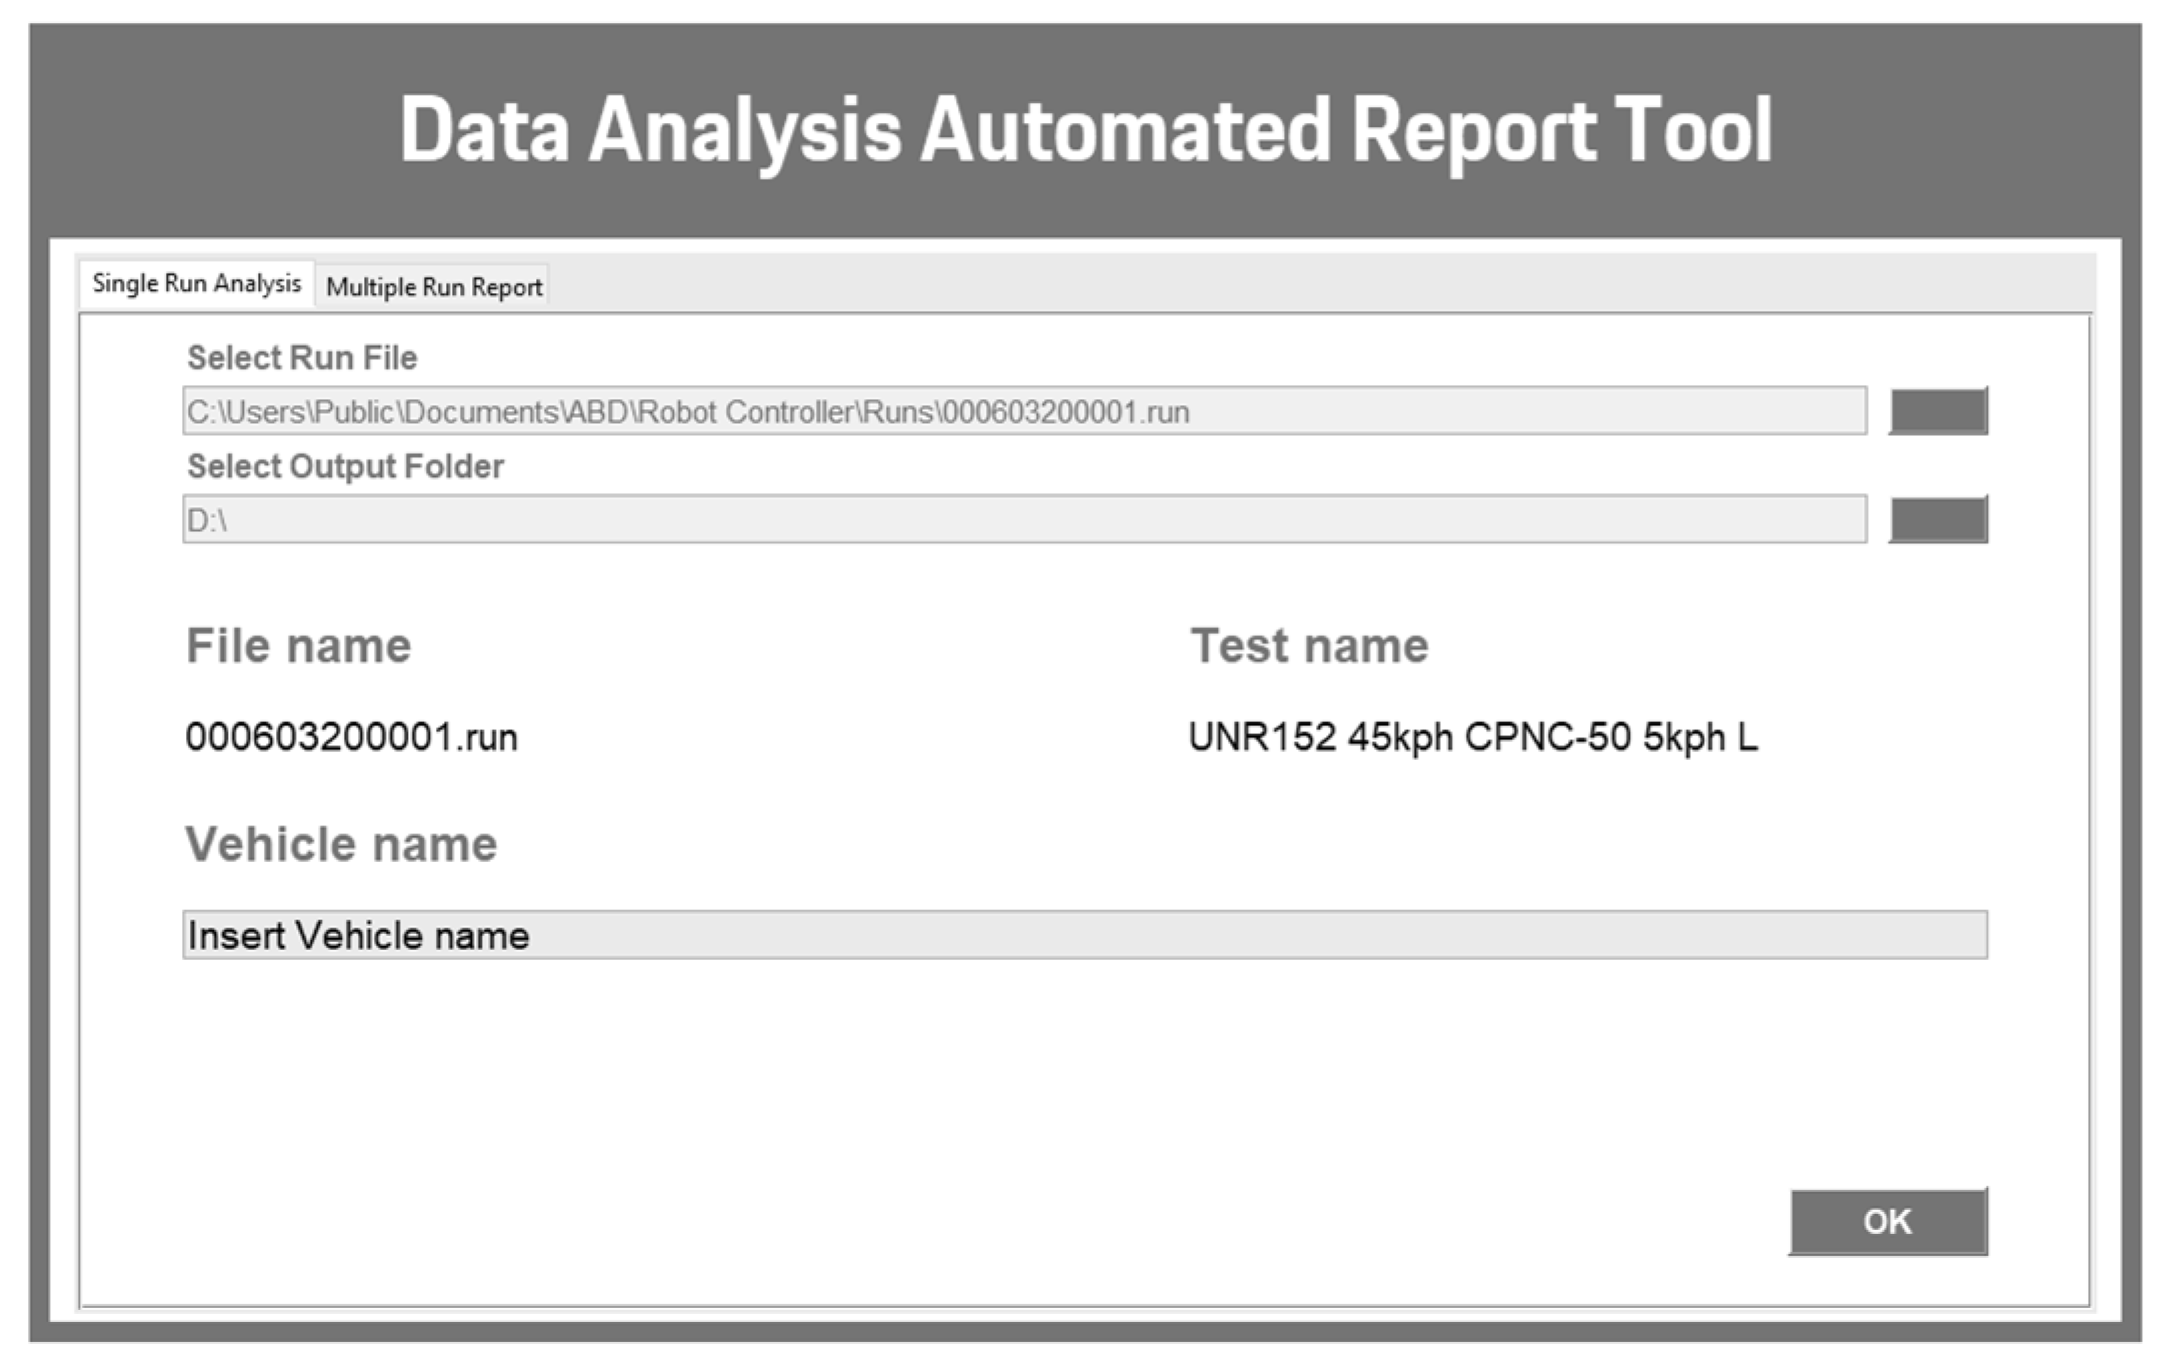Viewport: 2171px width, 1367px height.
Task: Click inside the run file path field
Action: (1023, 411)
